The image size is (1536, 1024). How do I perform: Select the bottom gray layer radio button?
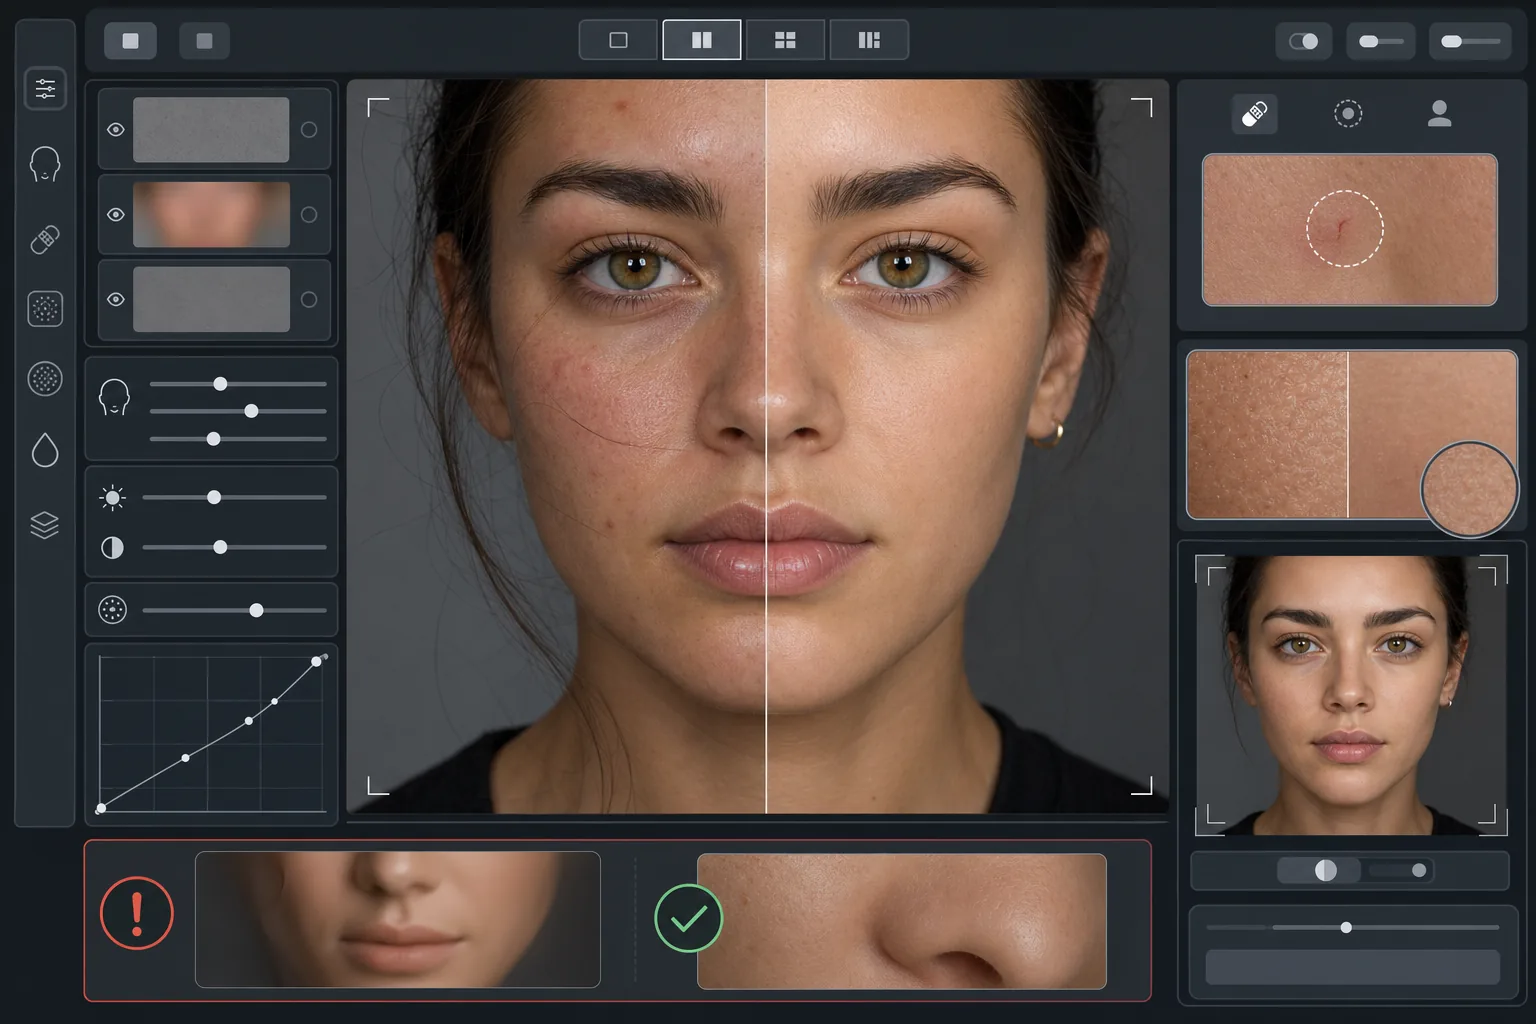click(x=309, y=300)
